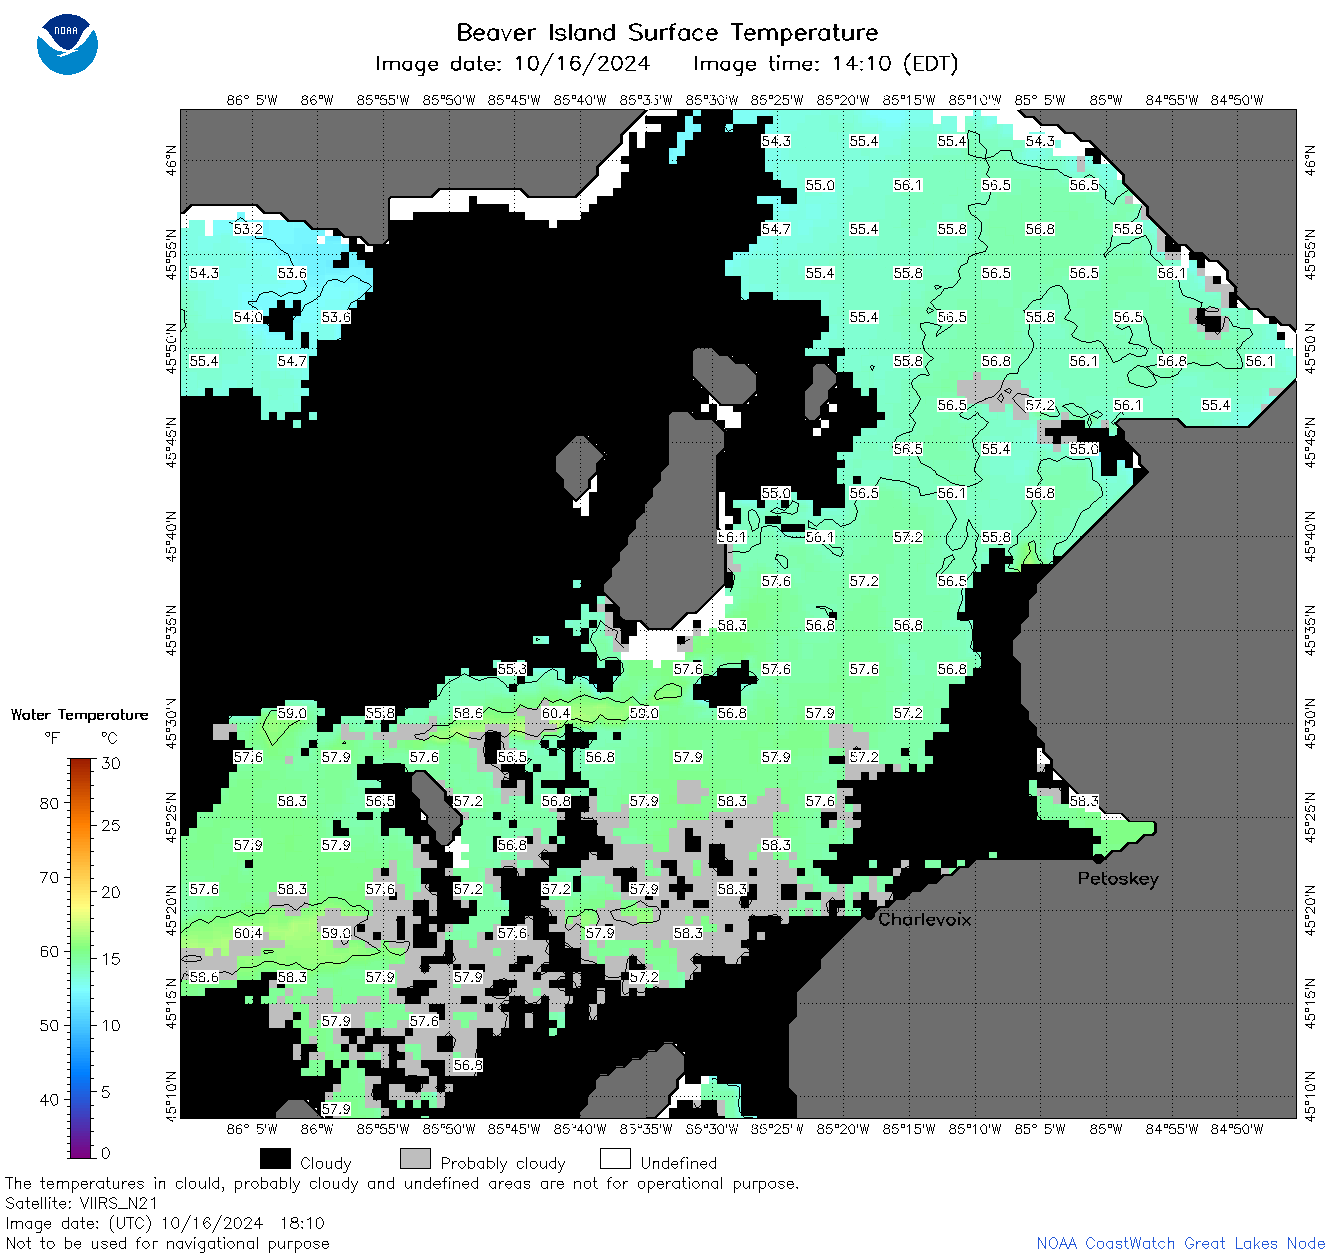Click the 54.0 temperature reading
The width and height of the screenshot is (1336, 1259).
click(248, 317)
